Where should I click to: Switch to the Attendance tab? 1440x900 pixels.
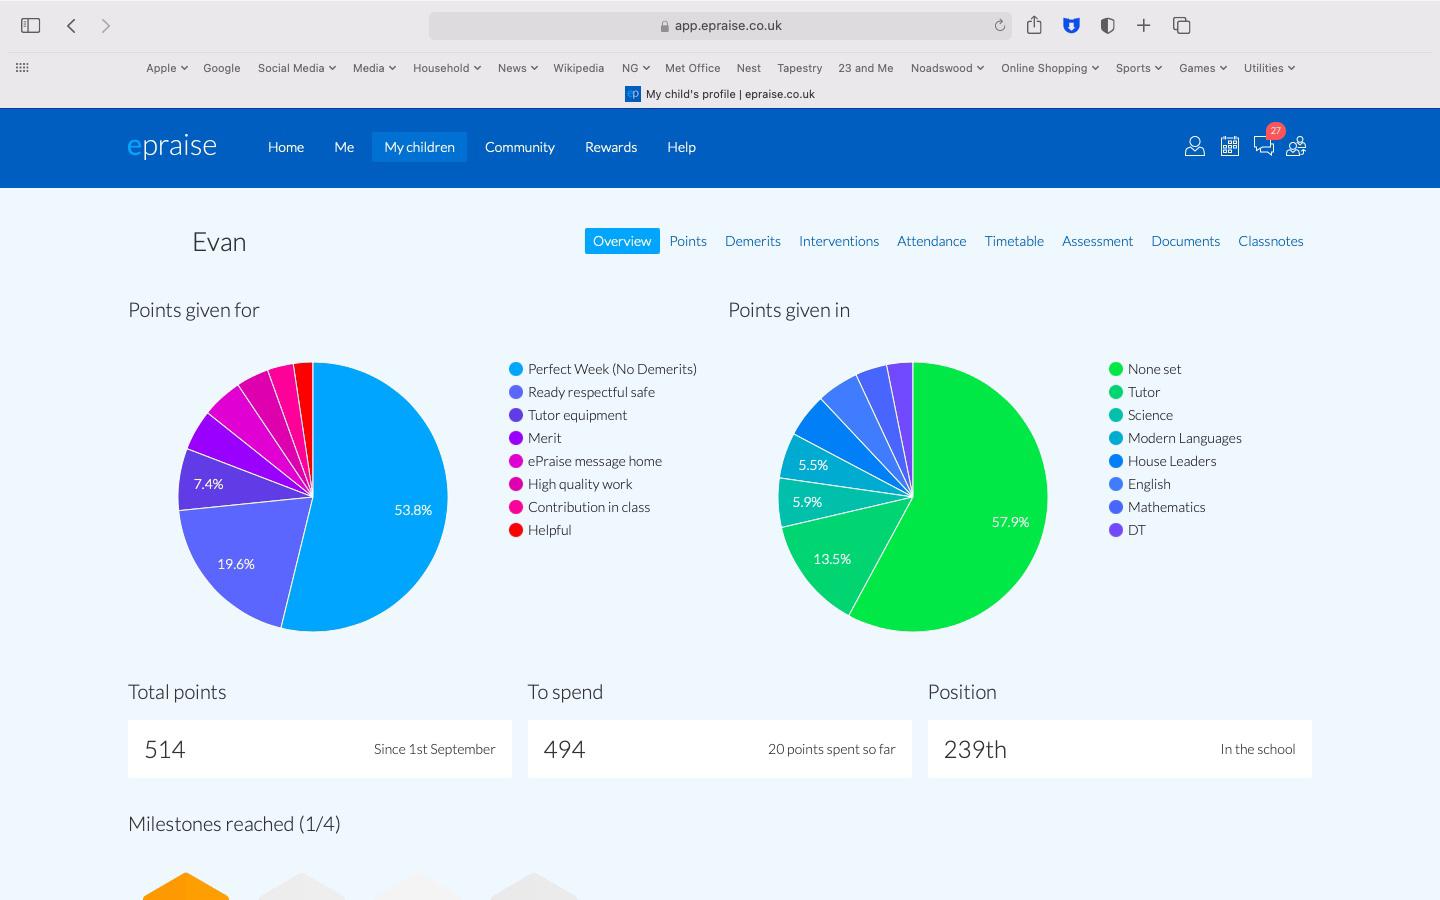(932, 241)
